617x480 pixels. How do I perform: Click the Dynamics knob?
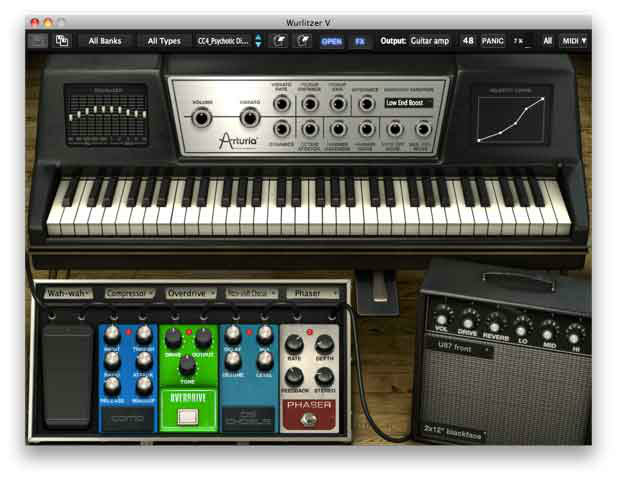(282, 129)
